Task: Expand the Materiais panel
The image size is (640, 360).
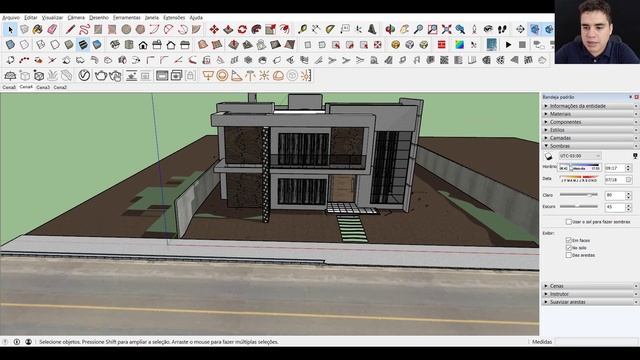Action: click(590, 114)
